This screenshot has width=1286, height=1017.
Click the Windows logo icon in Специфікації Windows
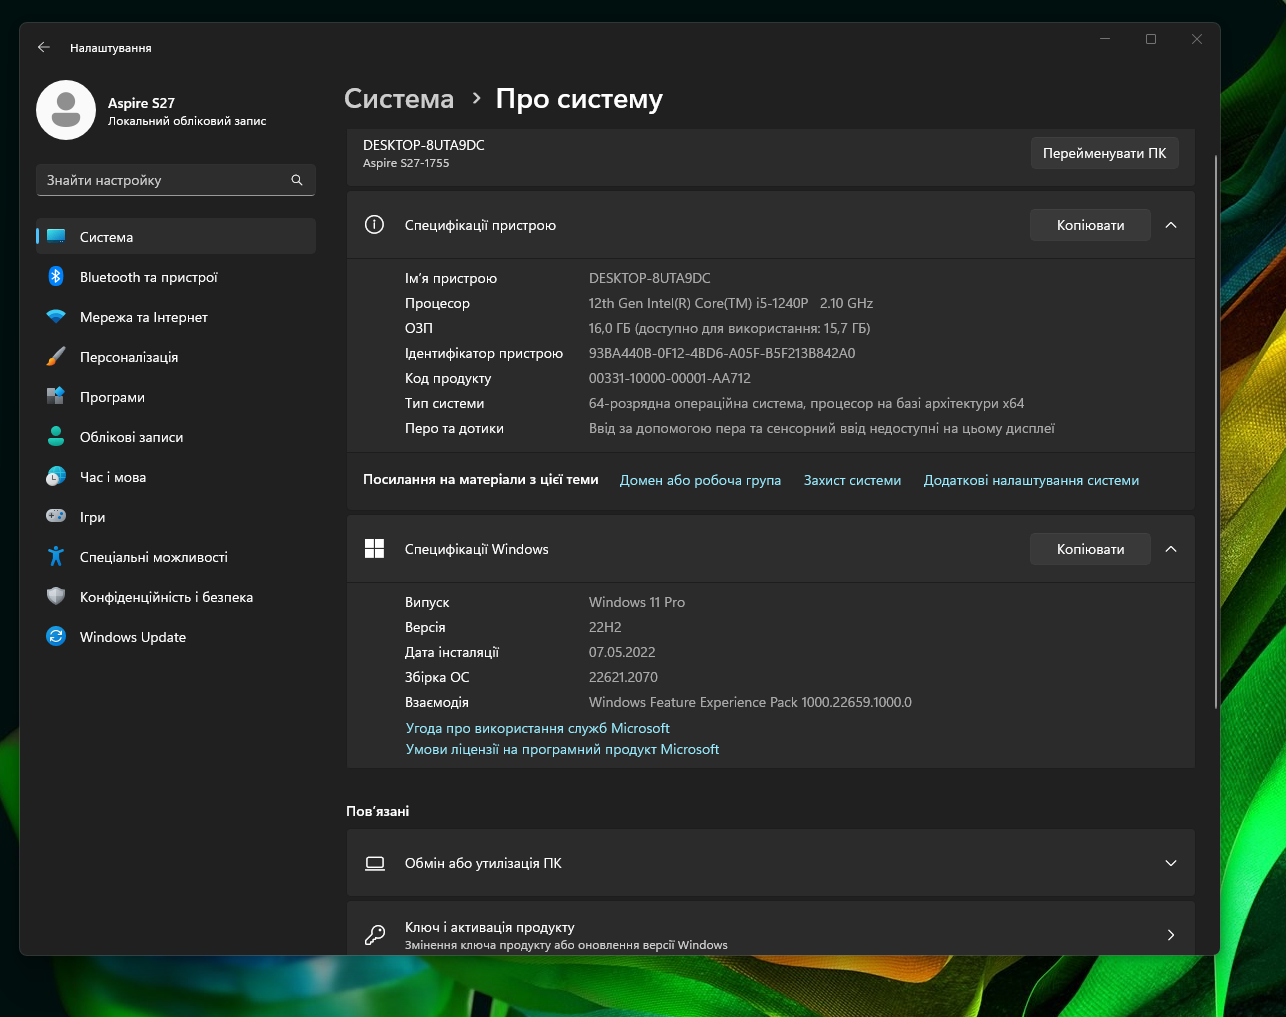coord(374,549)
